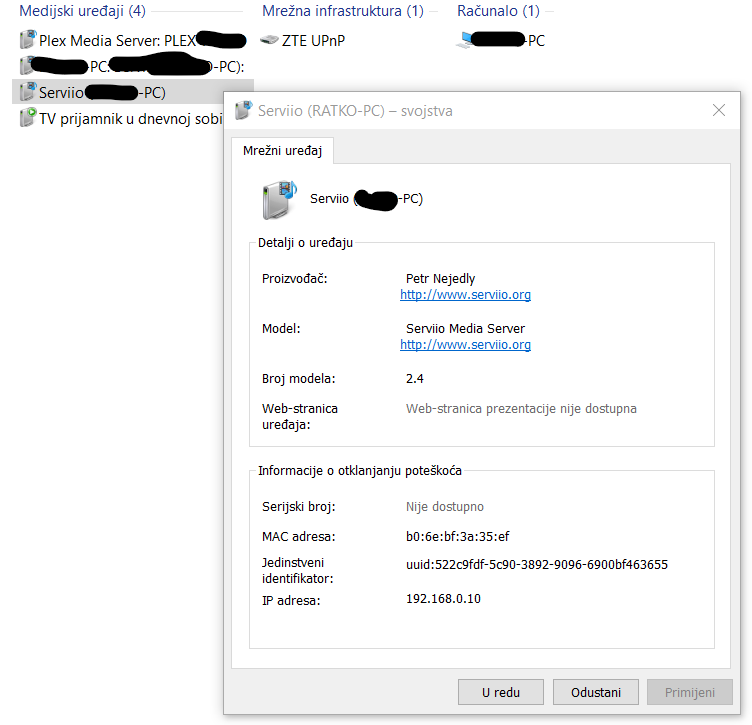Select the ZTE UPnP router icon
This screenshot has width=752, height=725.
pos(269,40)
